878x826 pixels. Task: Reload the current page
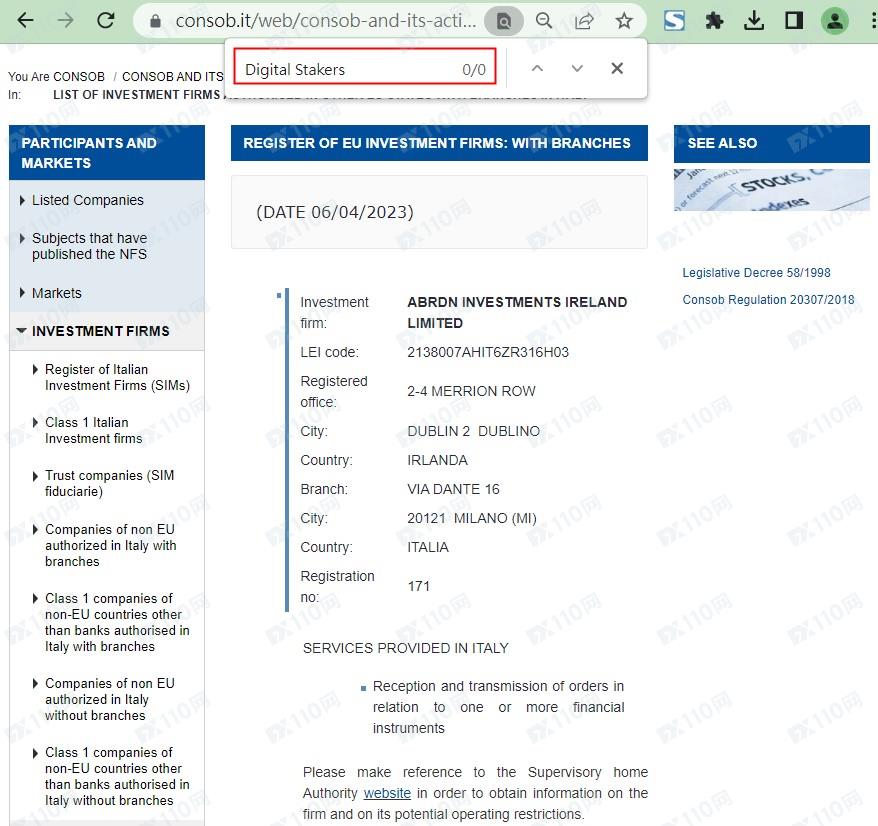(104, 20)
